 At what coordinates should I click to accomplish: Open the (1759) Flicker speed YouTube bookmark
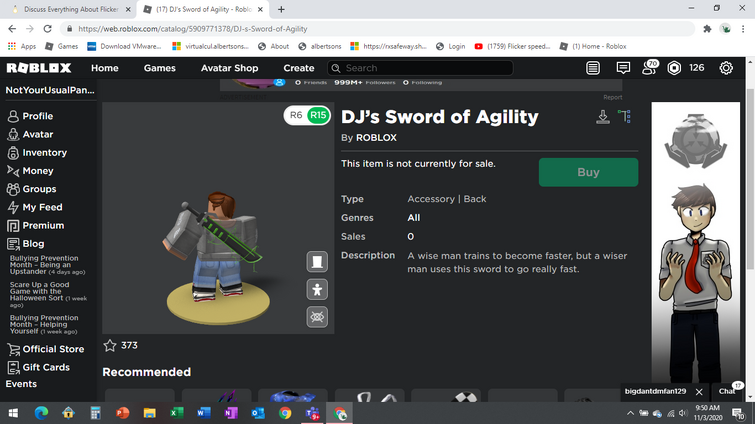point(512,46)
